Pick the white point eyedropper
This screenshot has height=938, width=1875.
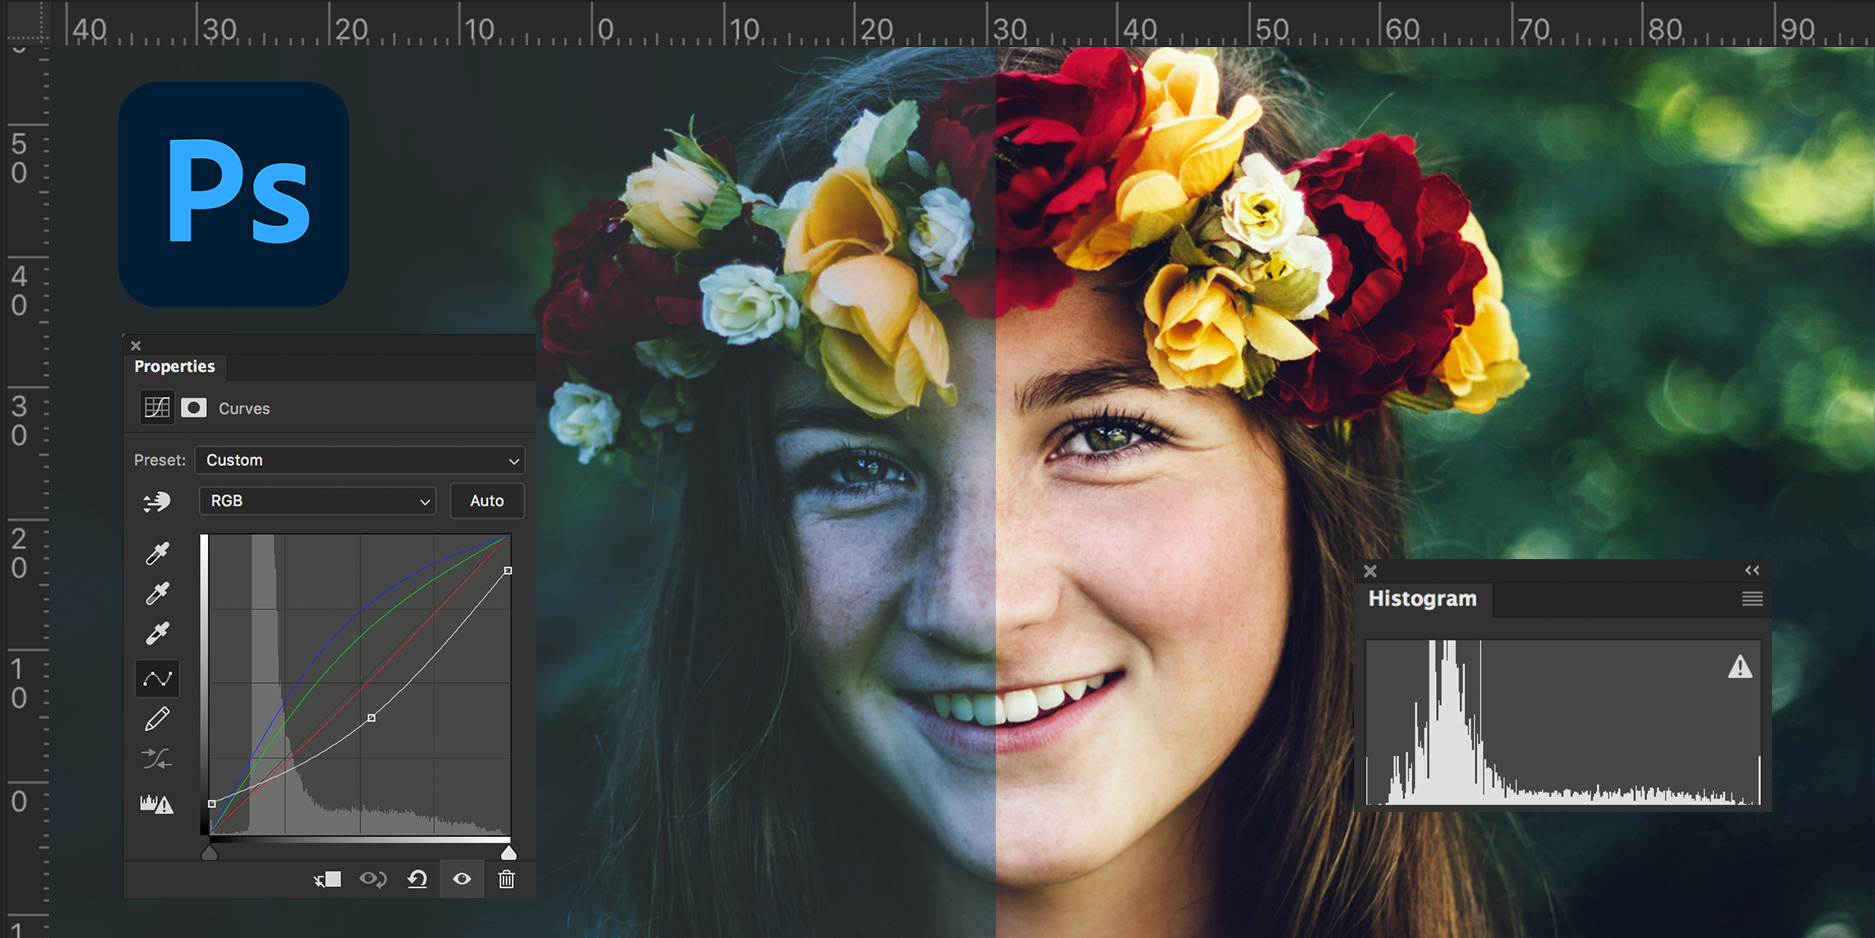[x=157, y=633]
